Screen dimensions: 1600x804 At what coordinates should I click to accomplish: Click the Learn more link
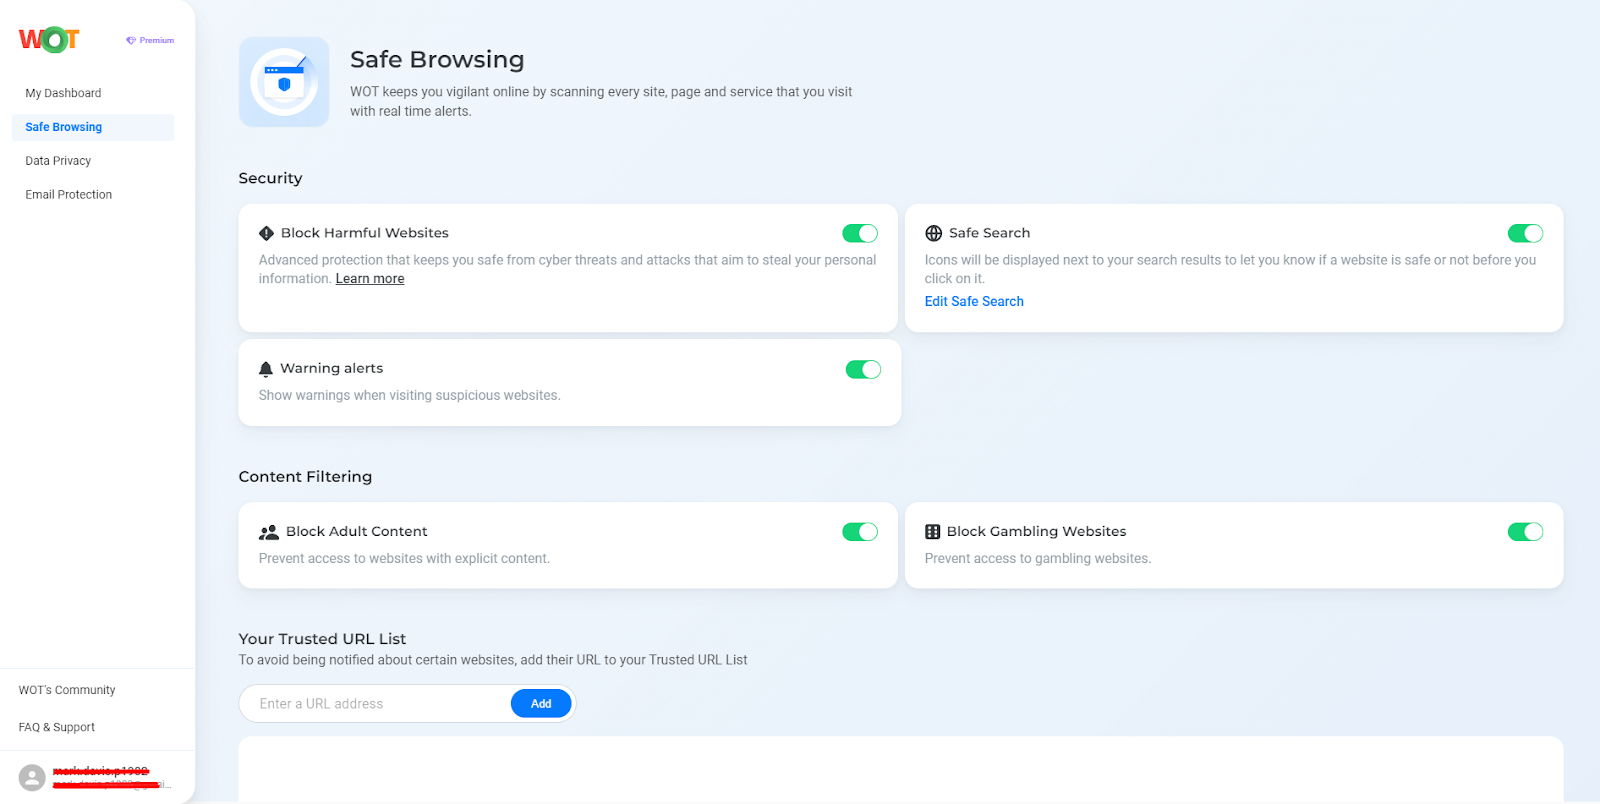370,279
